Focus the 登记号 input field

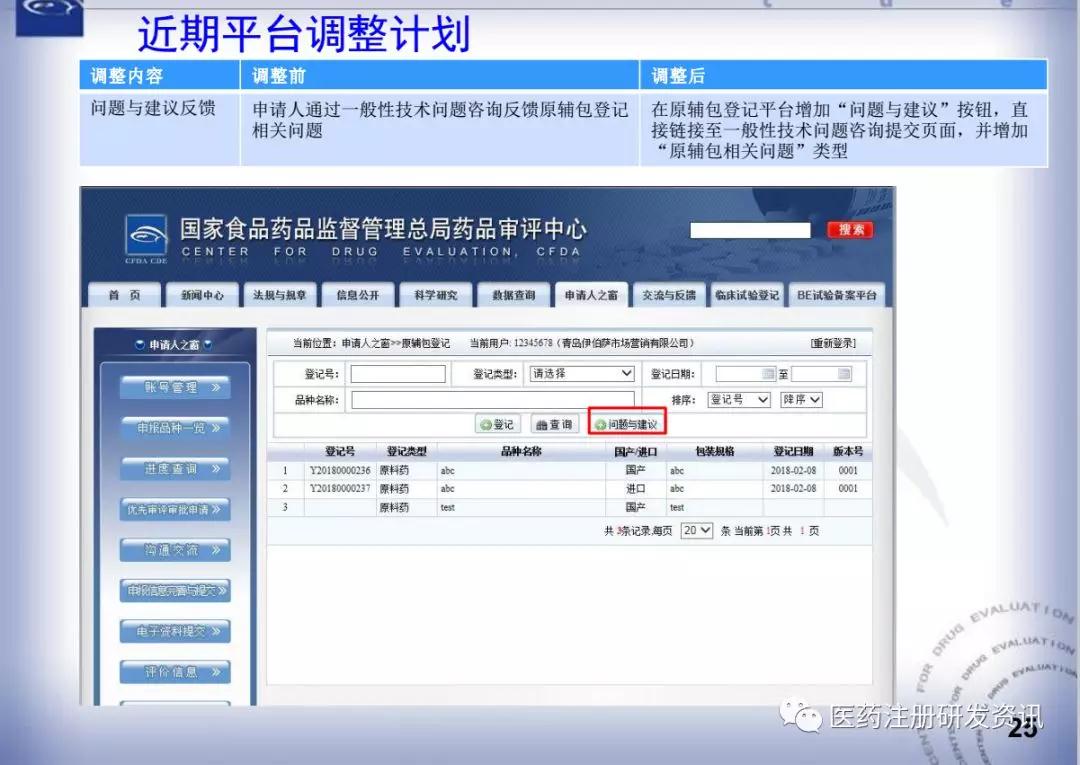tap(398, 374)
